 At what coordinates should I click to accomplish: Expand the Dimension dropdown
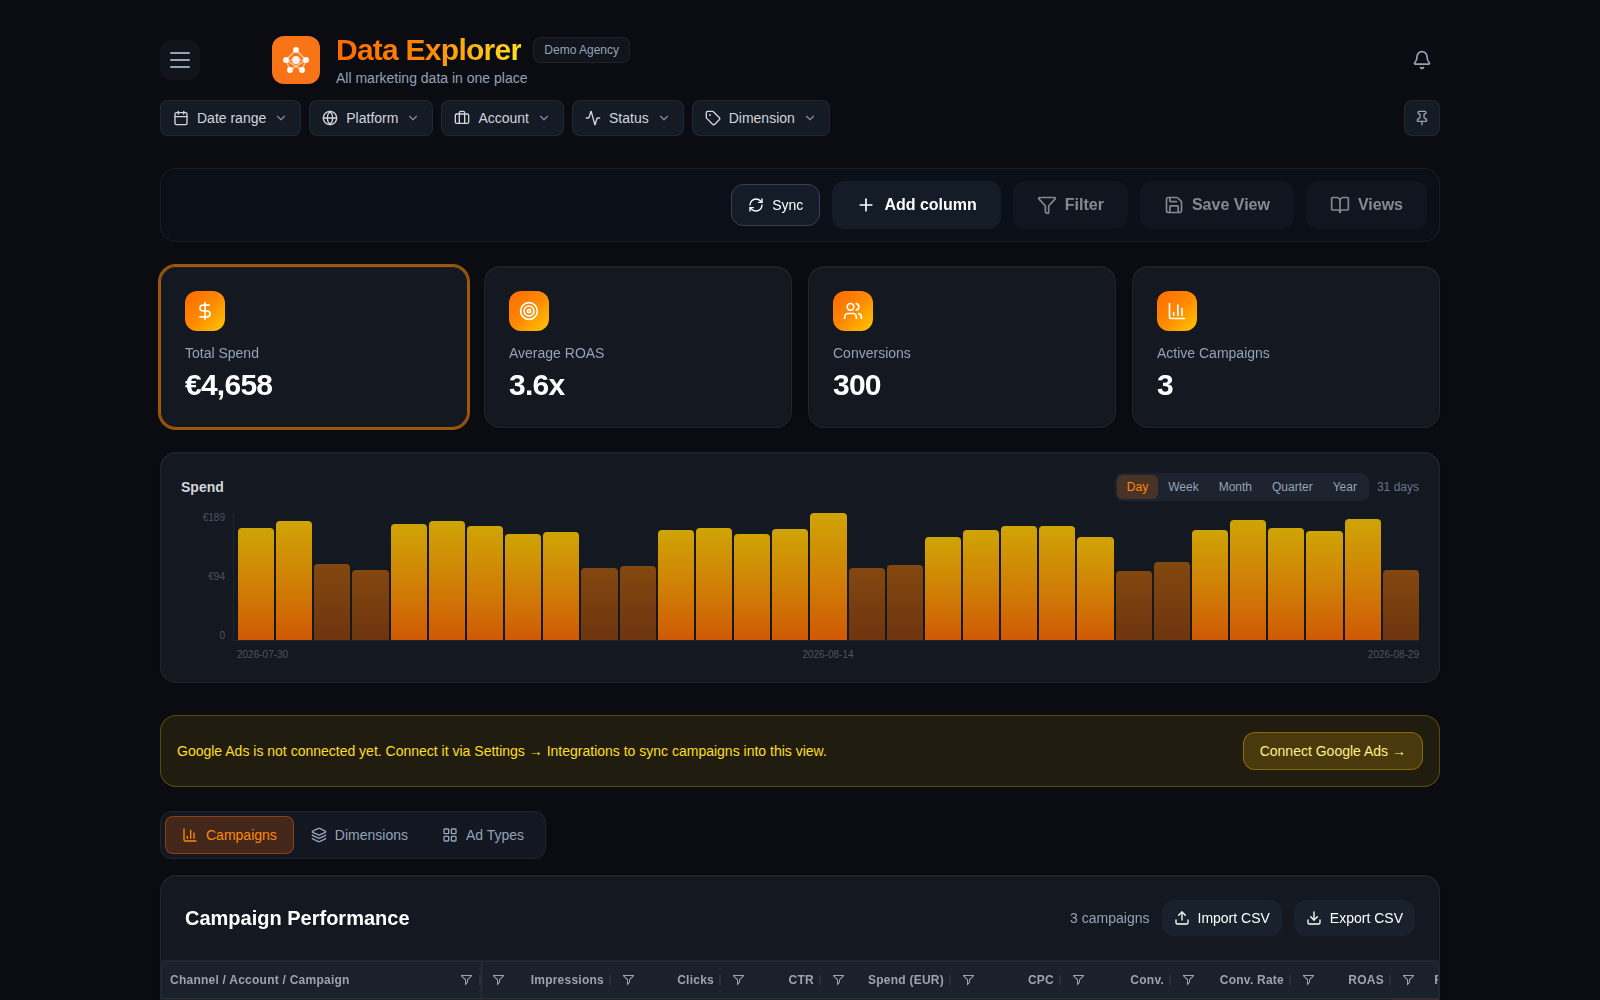[x=761, y=118]
